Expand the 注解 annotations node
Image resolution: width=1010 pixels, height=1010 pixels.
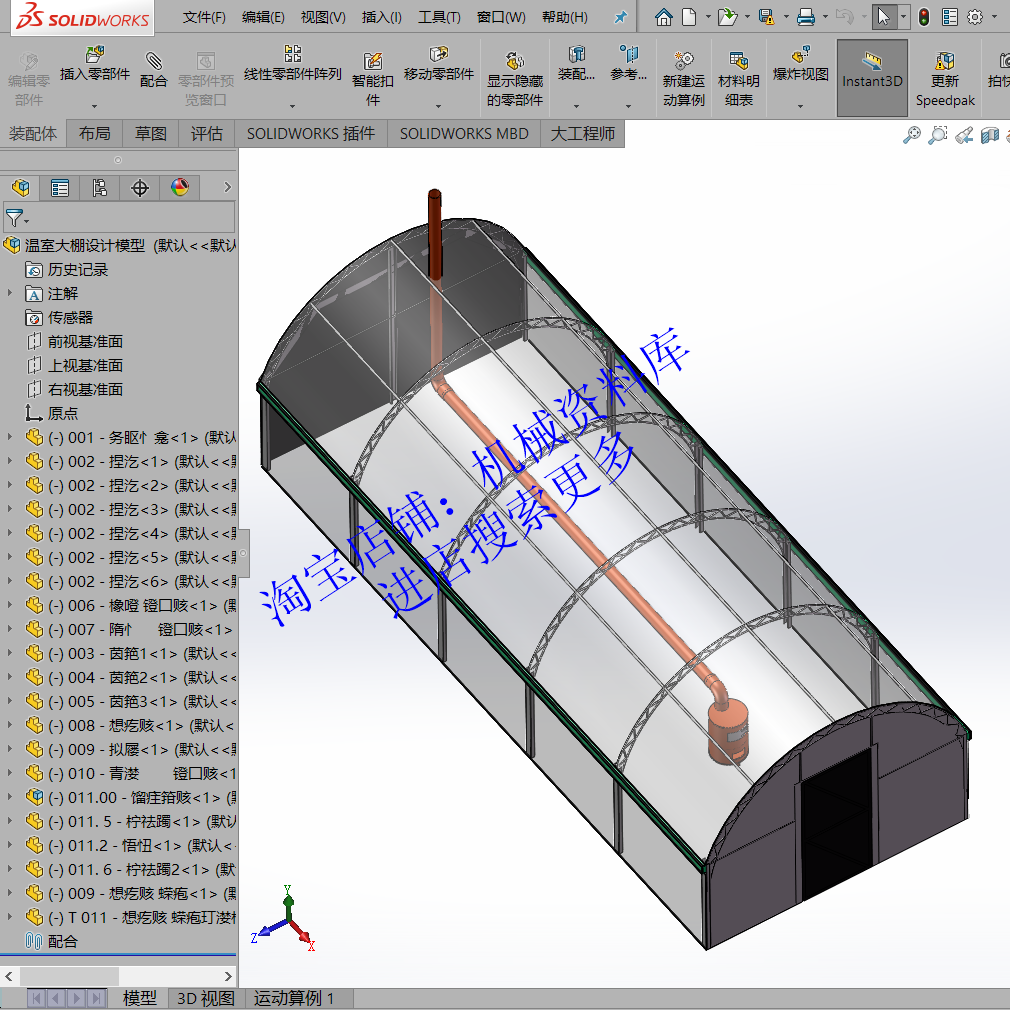coord(10,293)
